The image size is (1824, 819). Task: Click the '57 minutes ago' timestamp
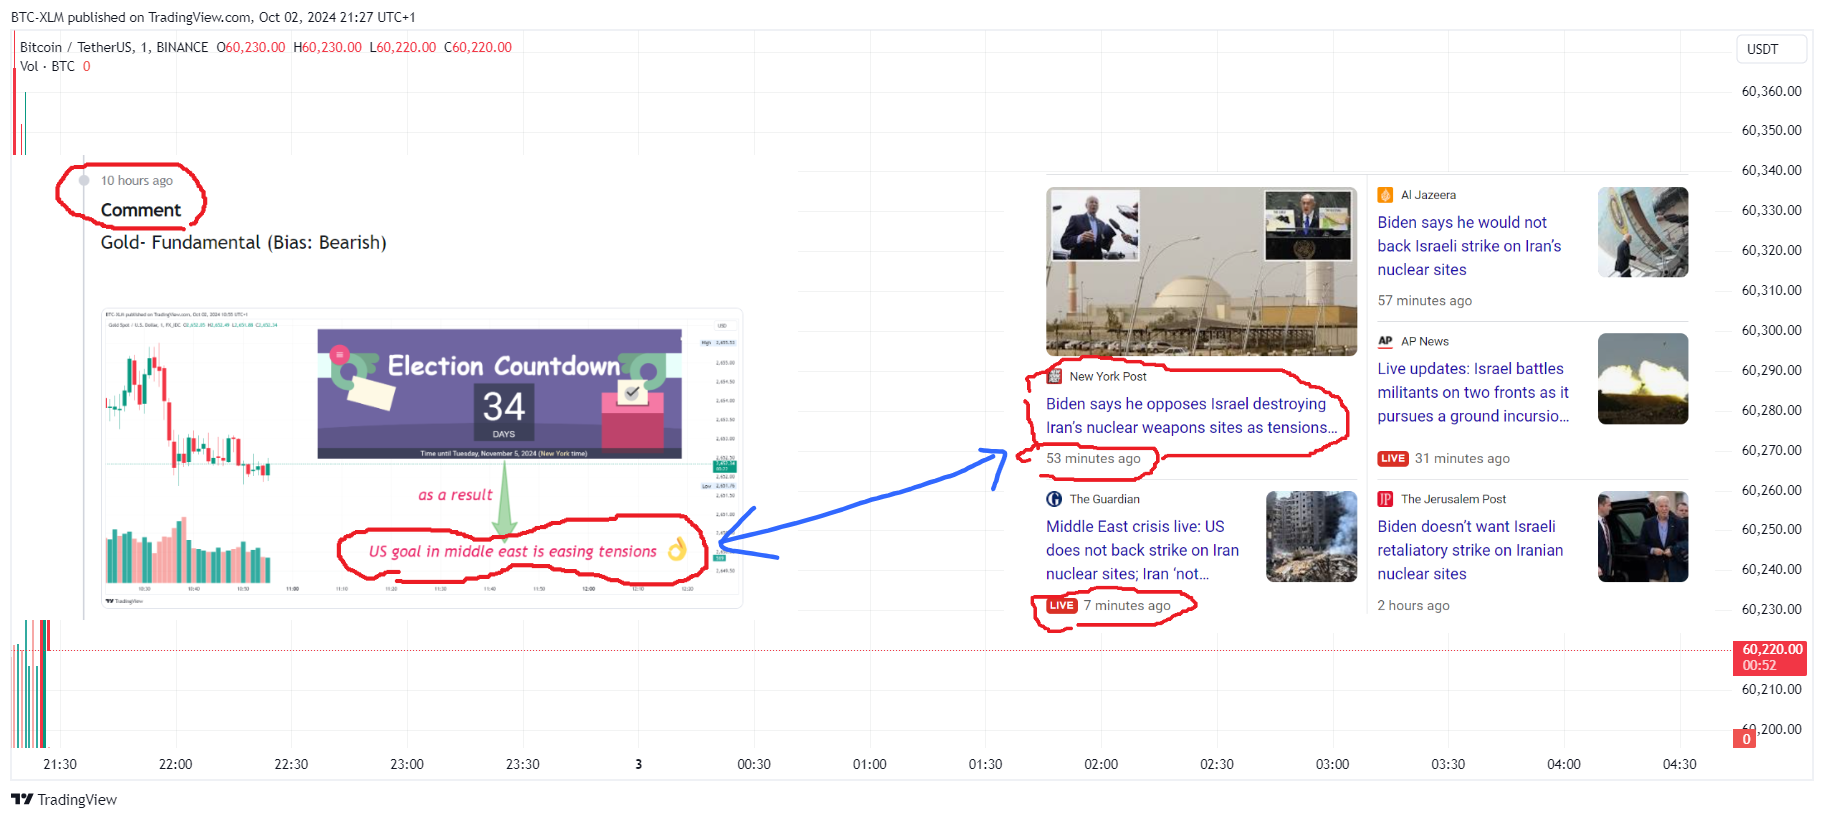[1424, 301]
